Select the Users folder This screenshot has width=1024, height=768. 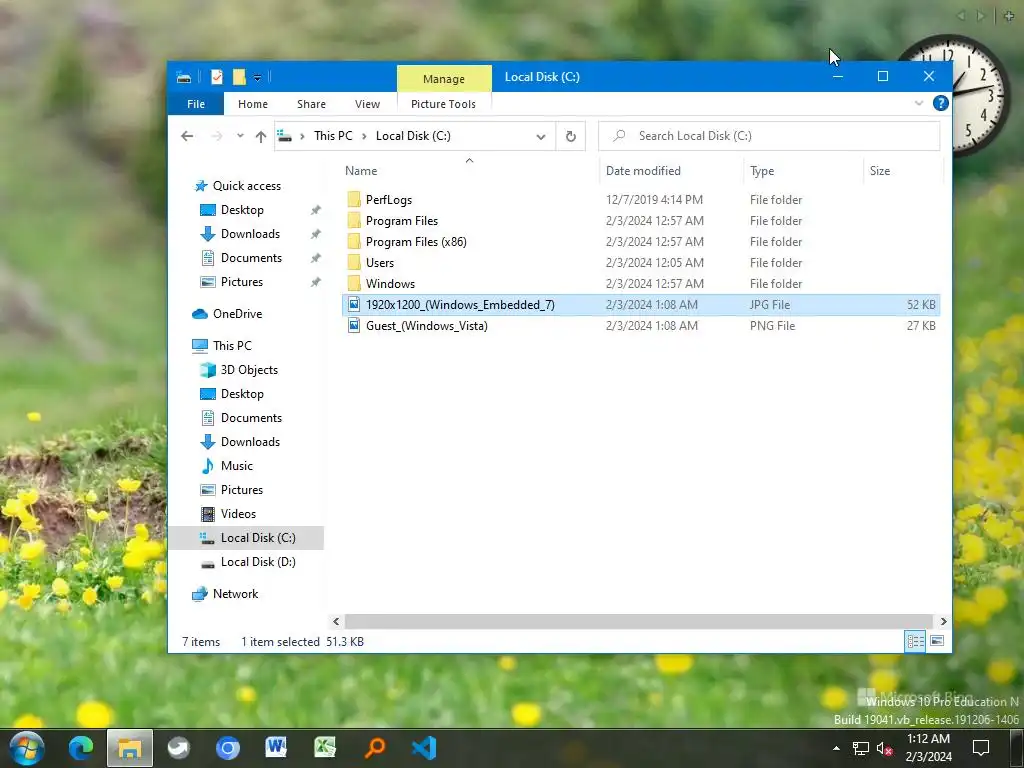[x=379, y=263]
